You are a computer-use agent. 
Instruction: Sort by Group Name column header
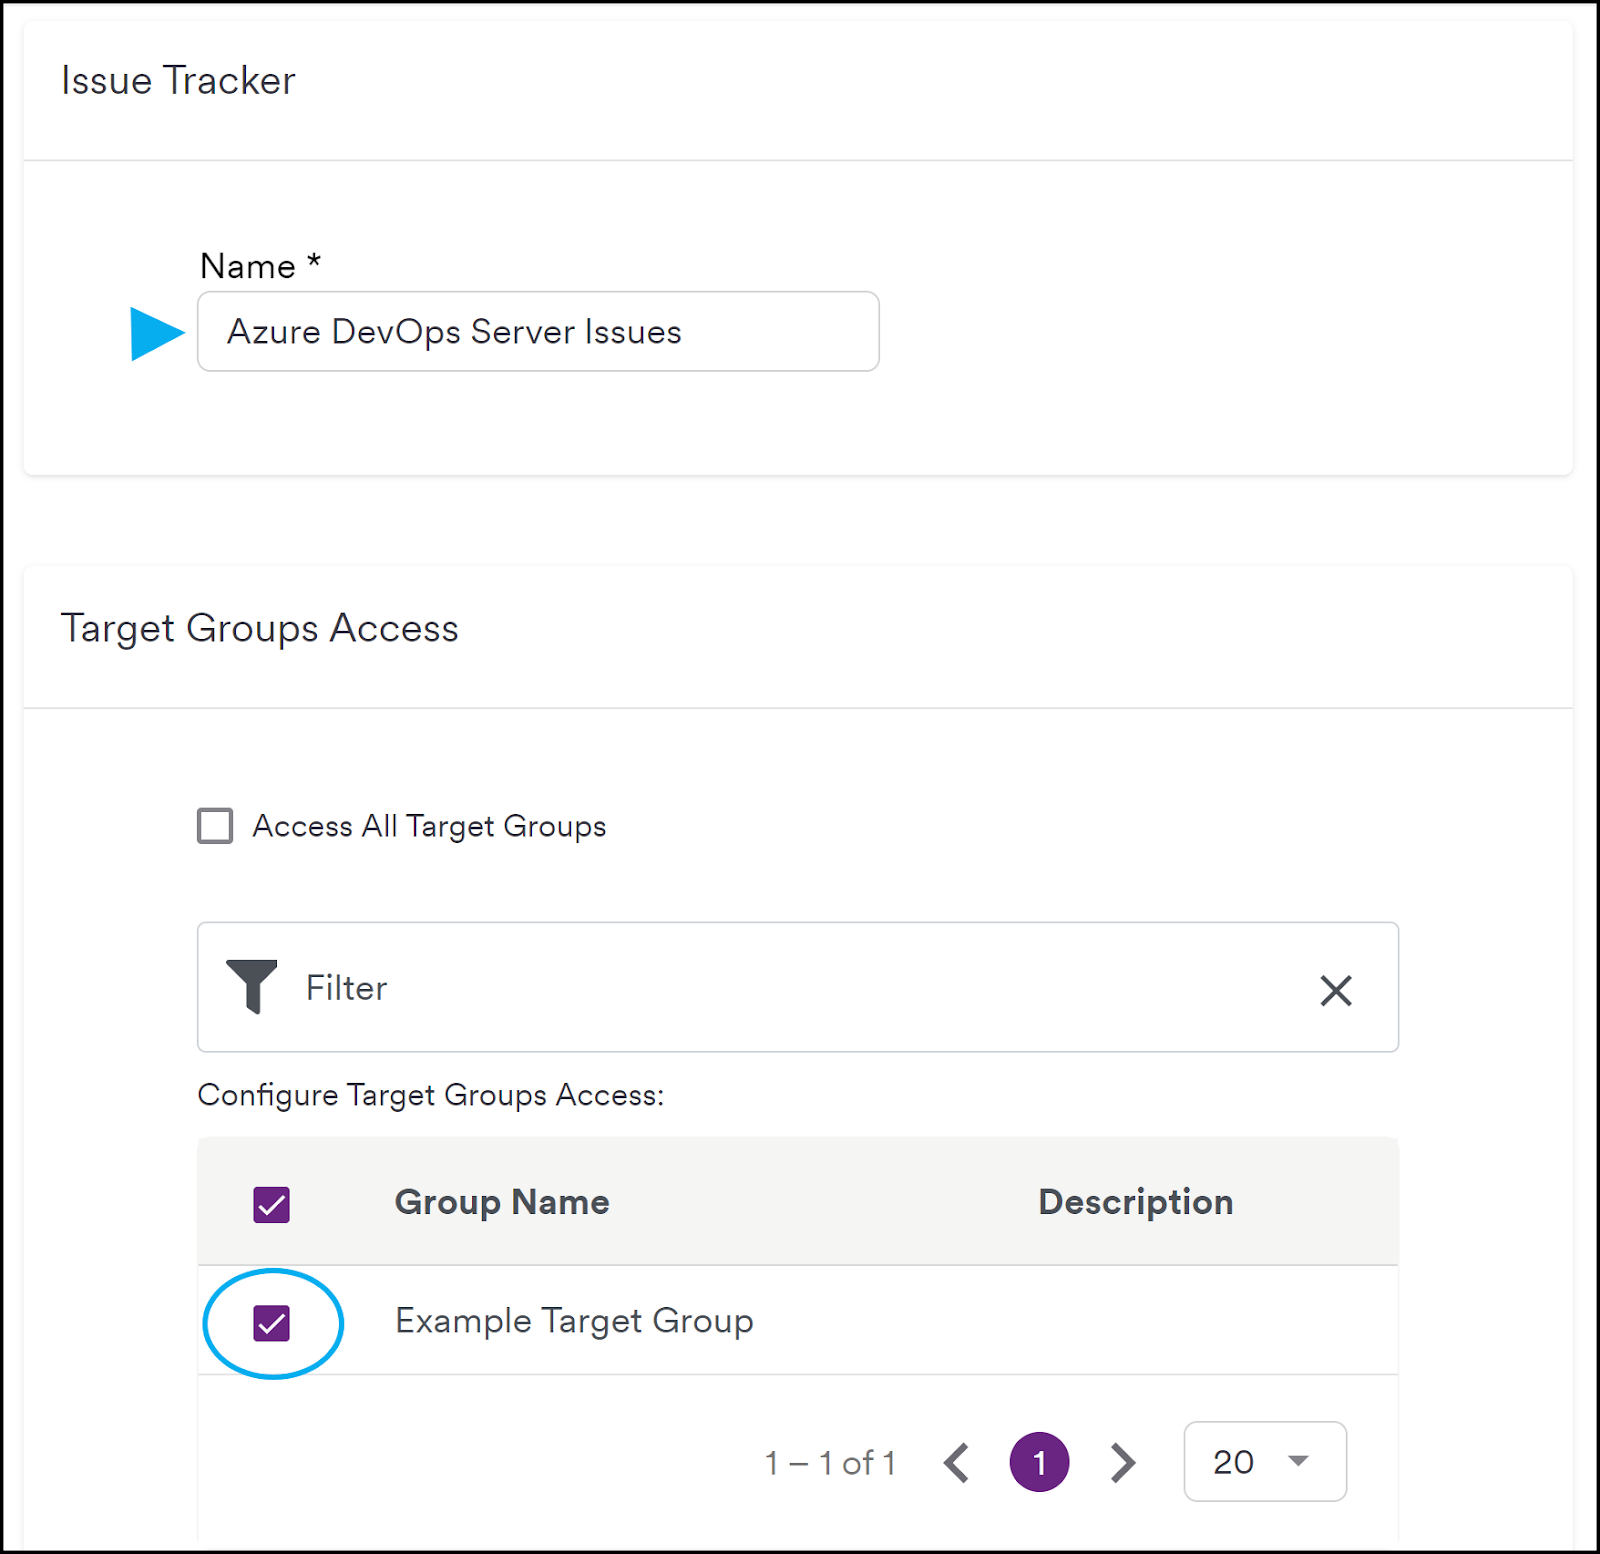point(502,1202)
